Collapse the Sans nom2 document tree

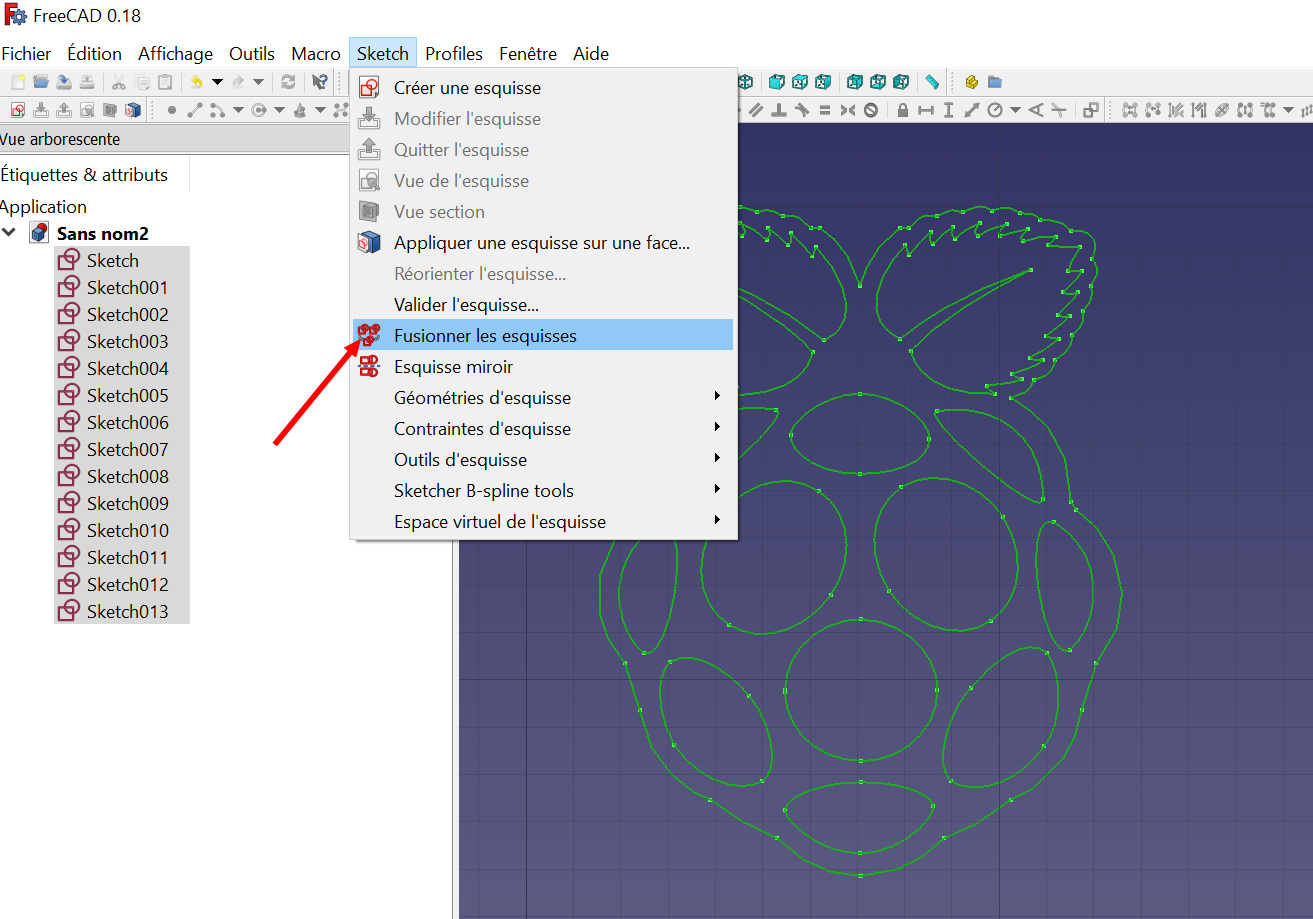pos(9,233)
